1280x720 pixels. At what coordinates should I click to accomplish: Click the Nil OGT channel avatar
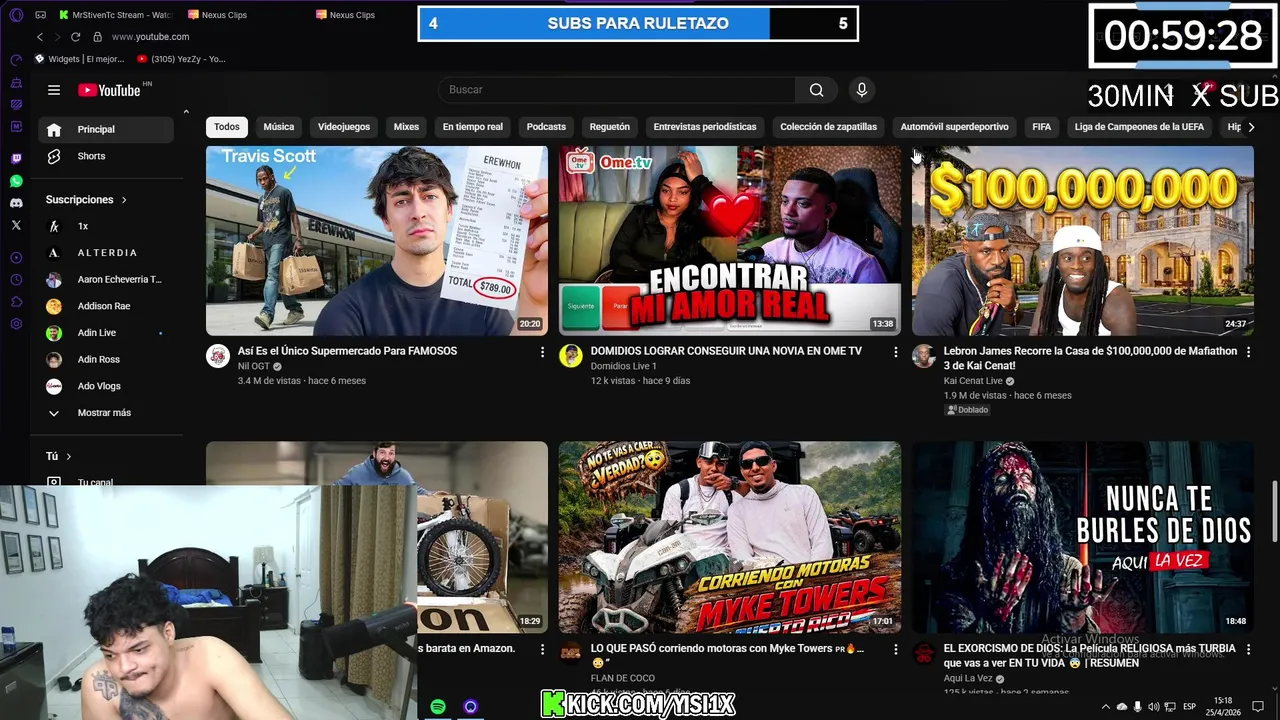(x=218, y=356)
